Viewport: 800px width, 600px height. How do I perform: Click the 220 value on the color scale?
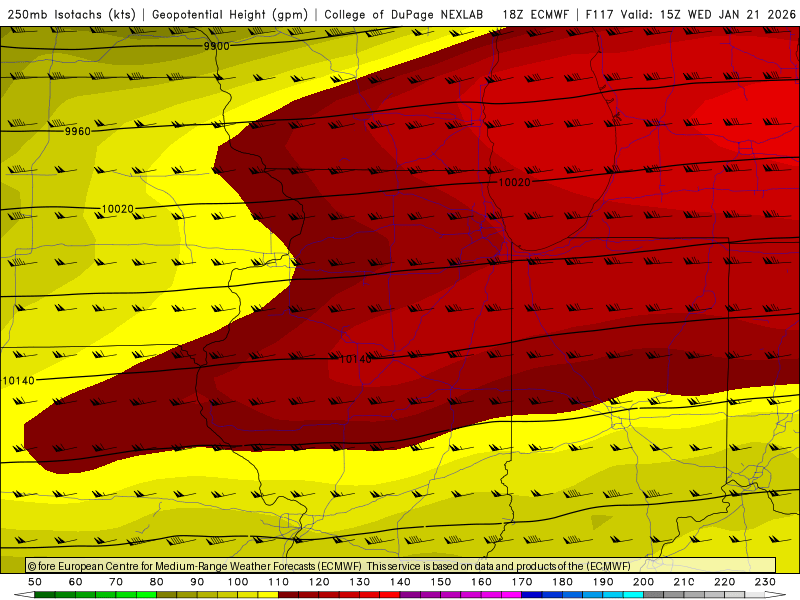(x=724, y=582)
